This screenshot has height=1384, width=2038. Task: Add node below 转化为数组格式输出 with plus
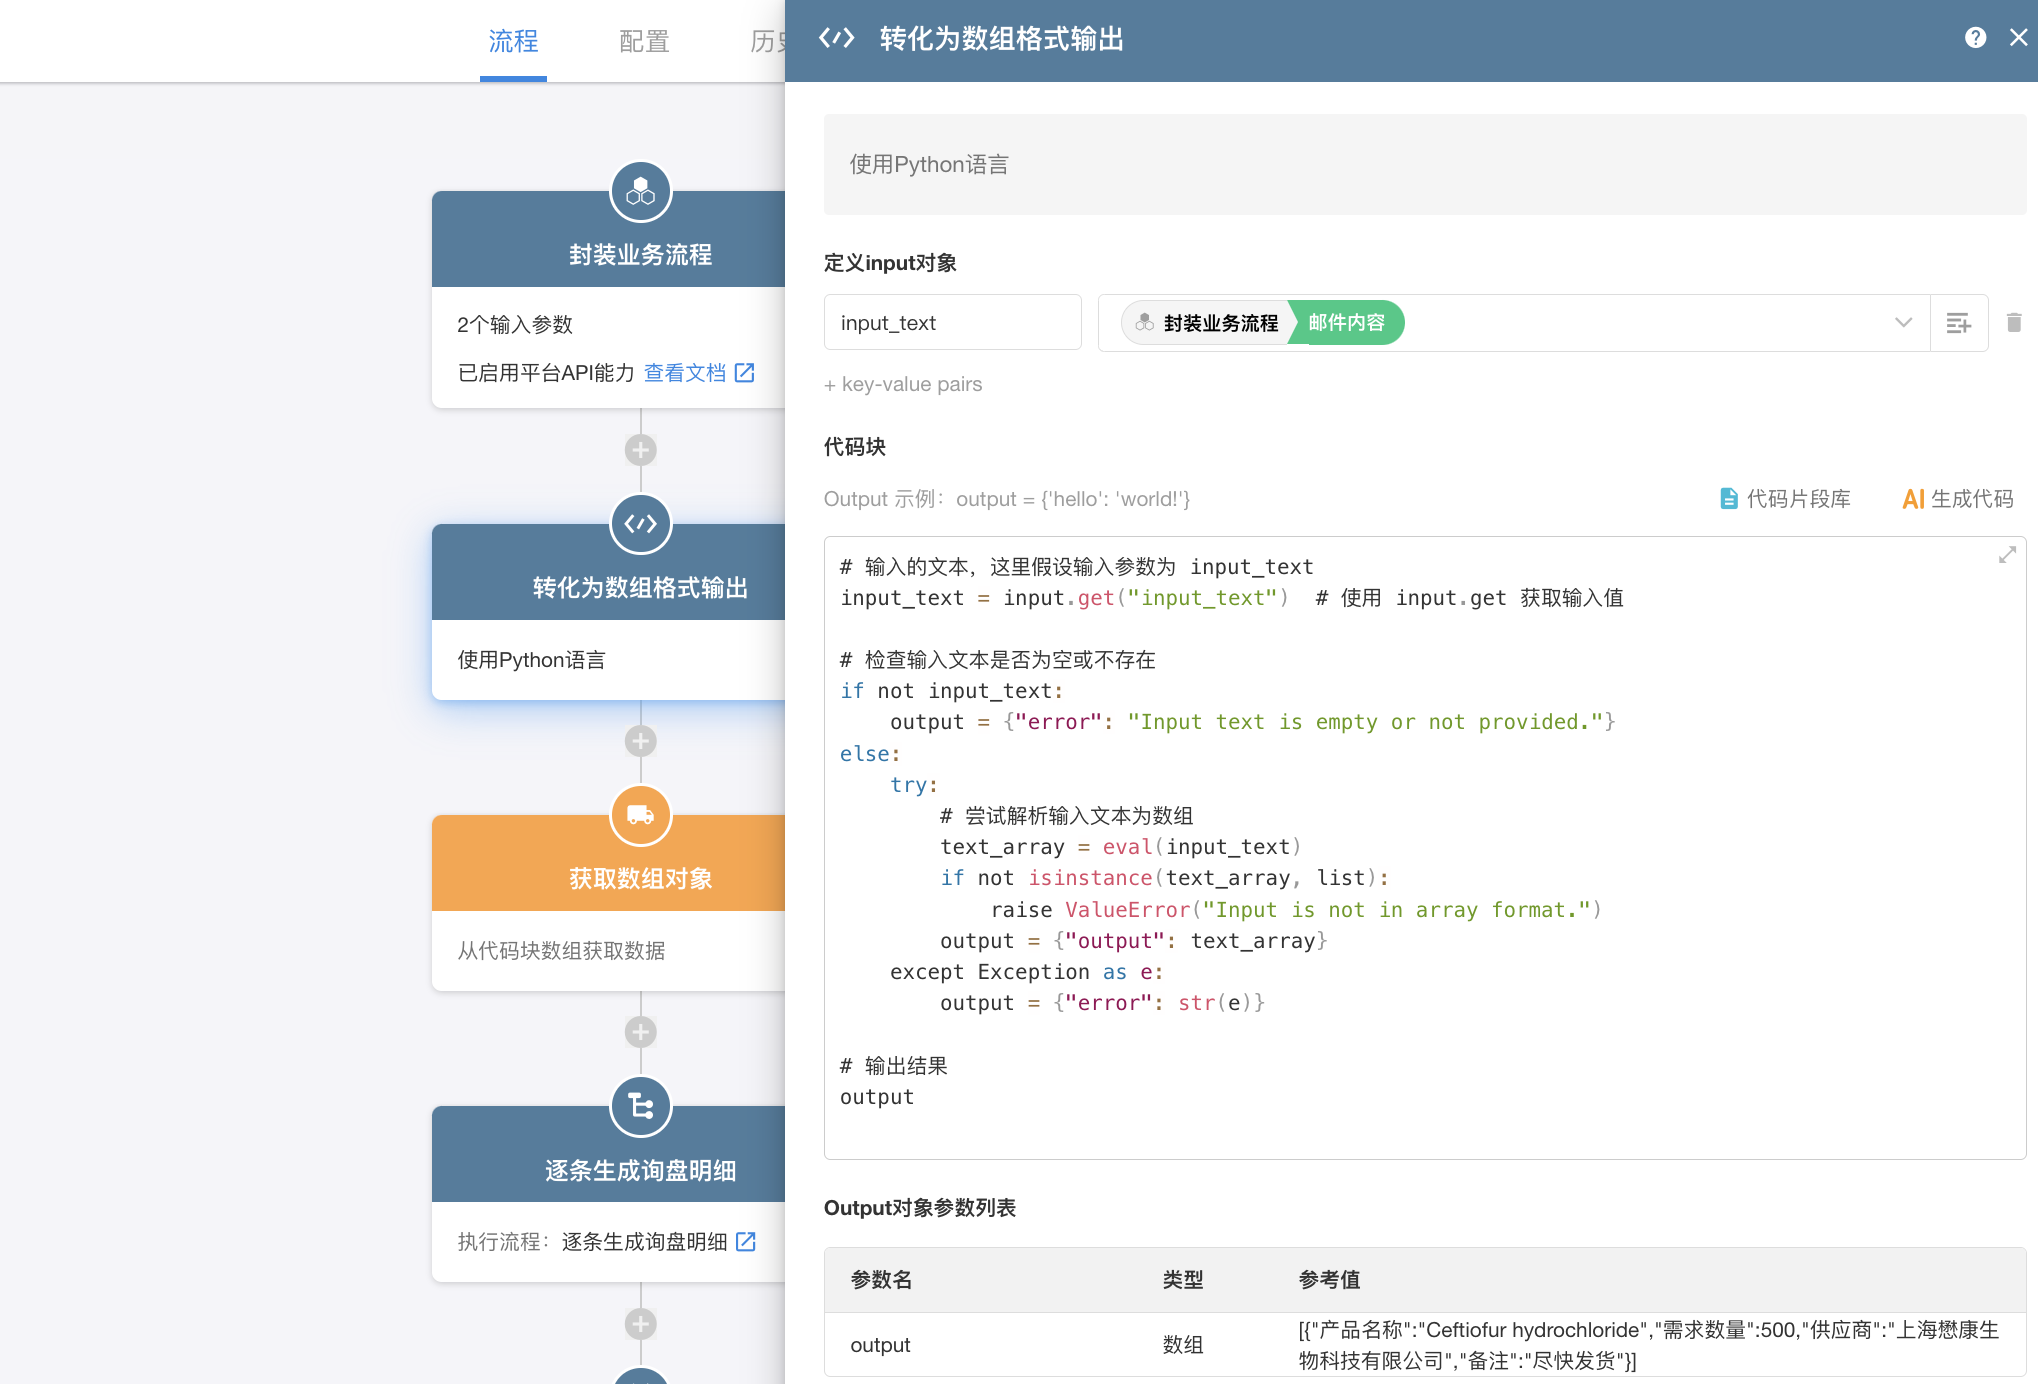point(640,741)
